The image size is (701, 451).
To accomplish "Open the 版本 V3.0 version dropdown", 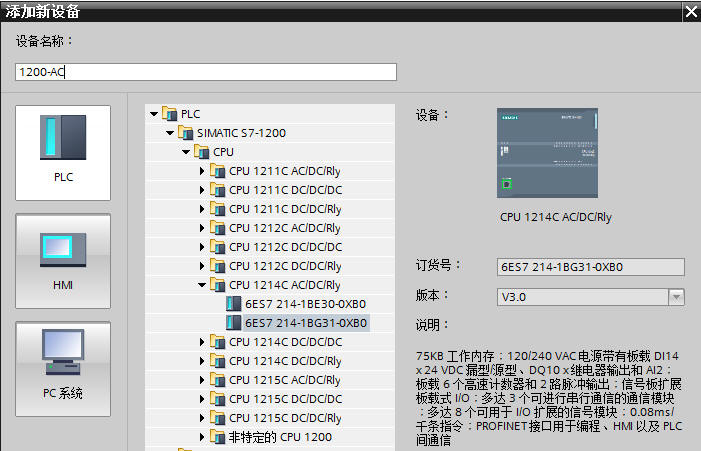I will pyautogui.click(x=676, y=297).
